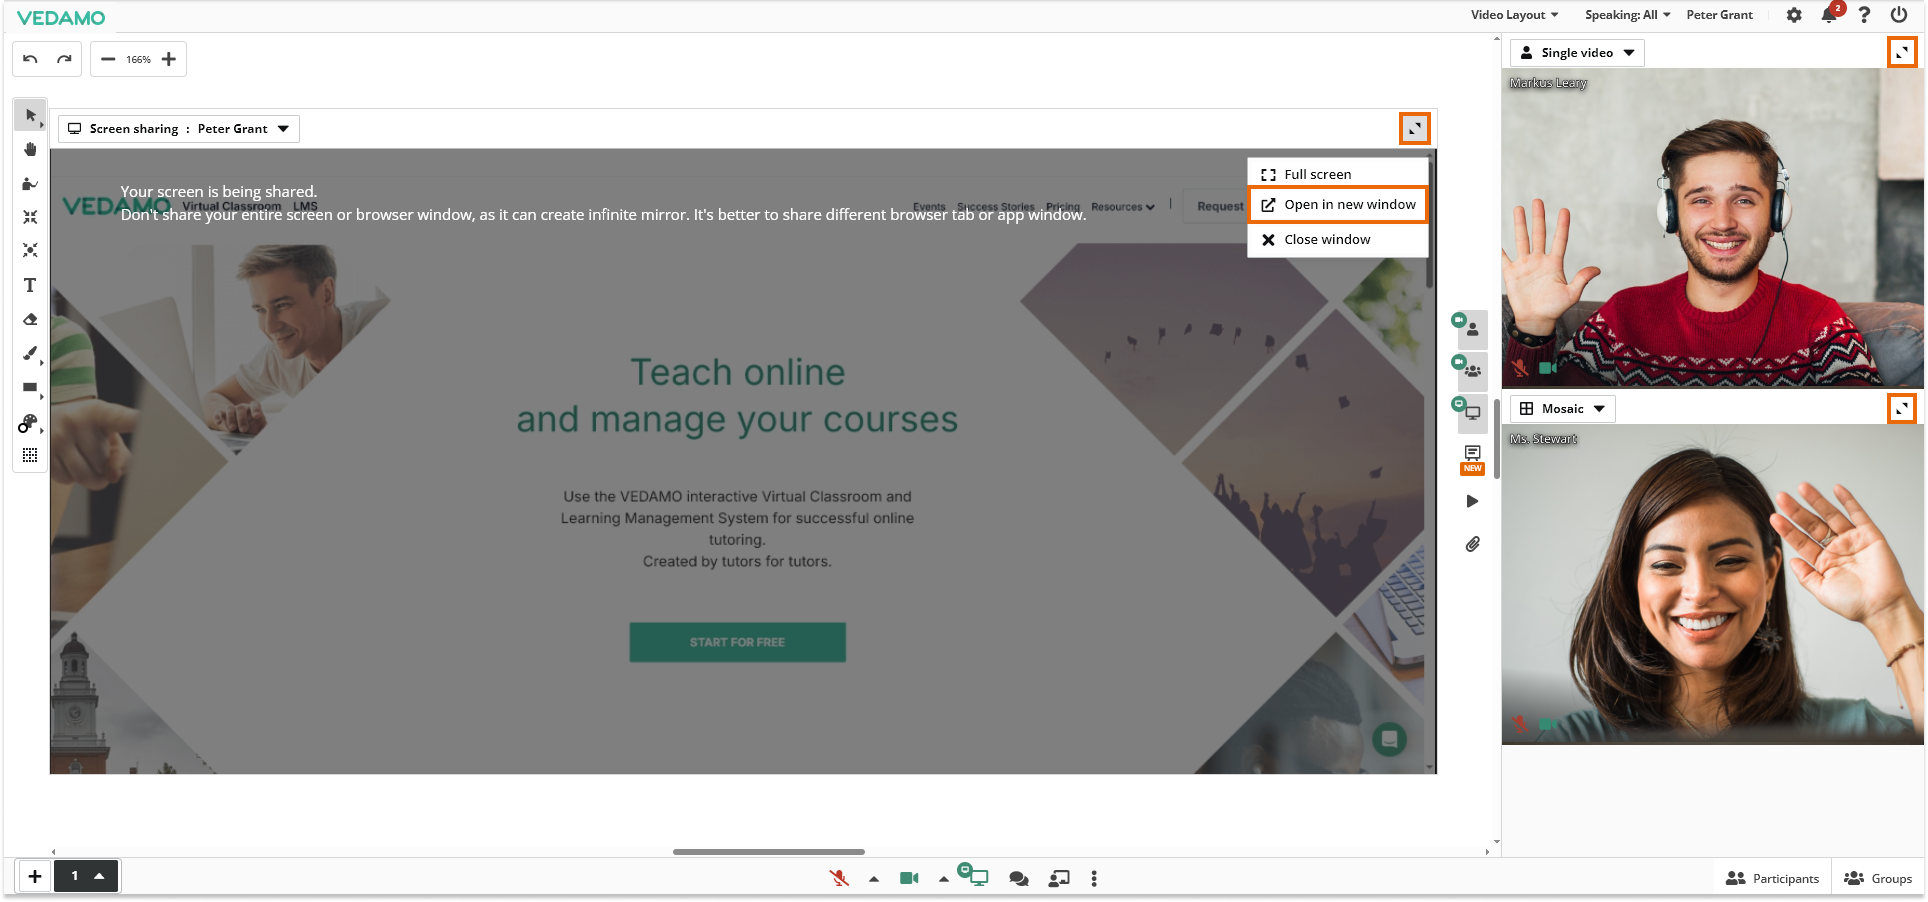Expand microphone options arrow
1928x902 pixels.
[x=874, y=880]
